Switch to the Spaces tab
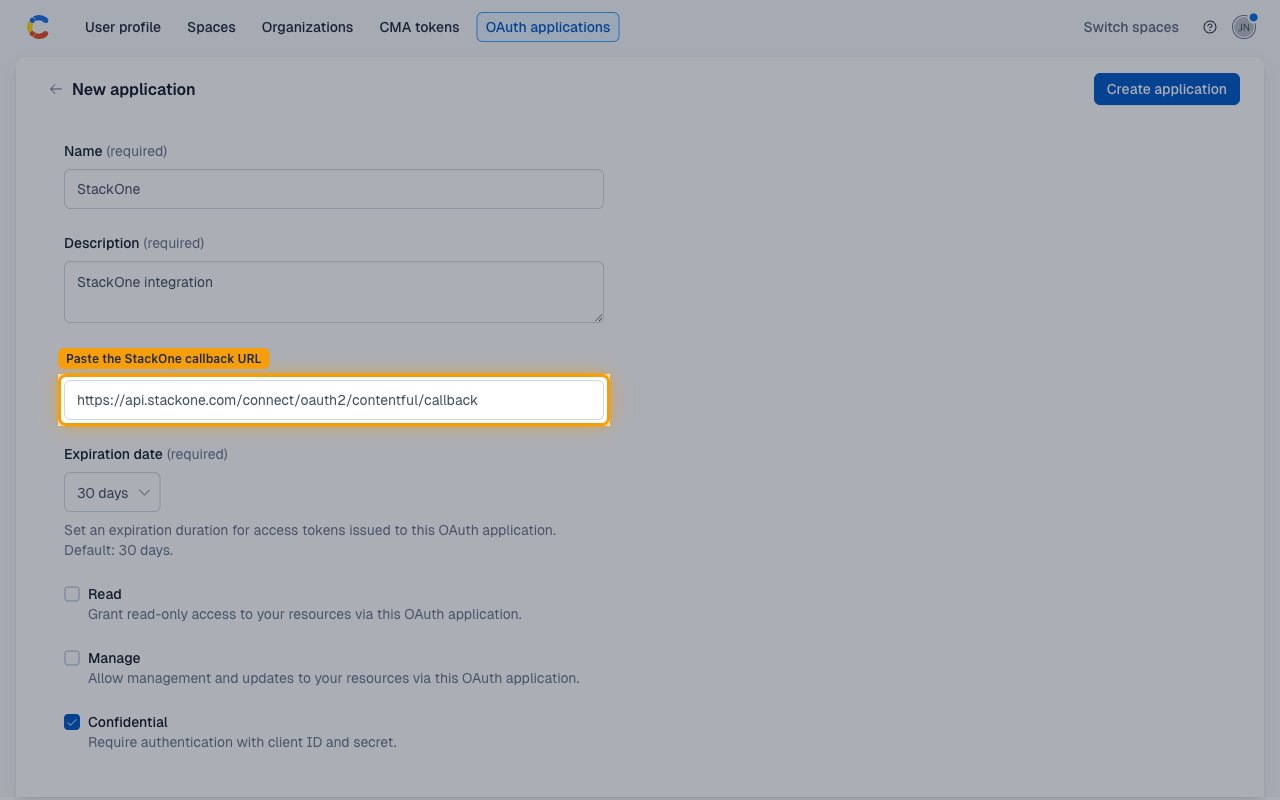This screenshot has width=1280, height=800. point(211,27)
